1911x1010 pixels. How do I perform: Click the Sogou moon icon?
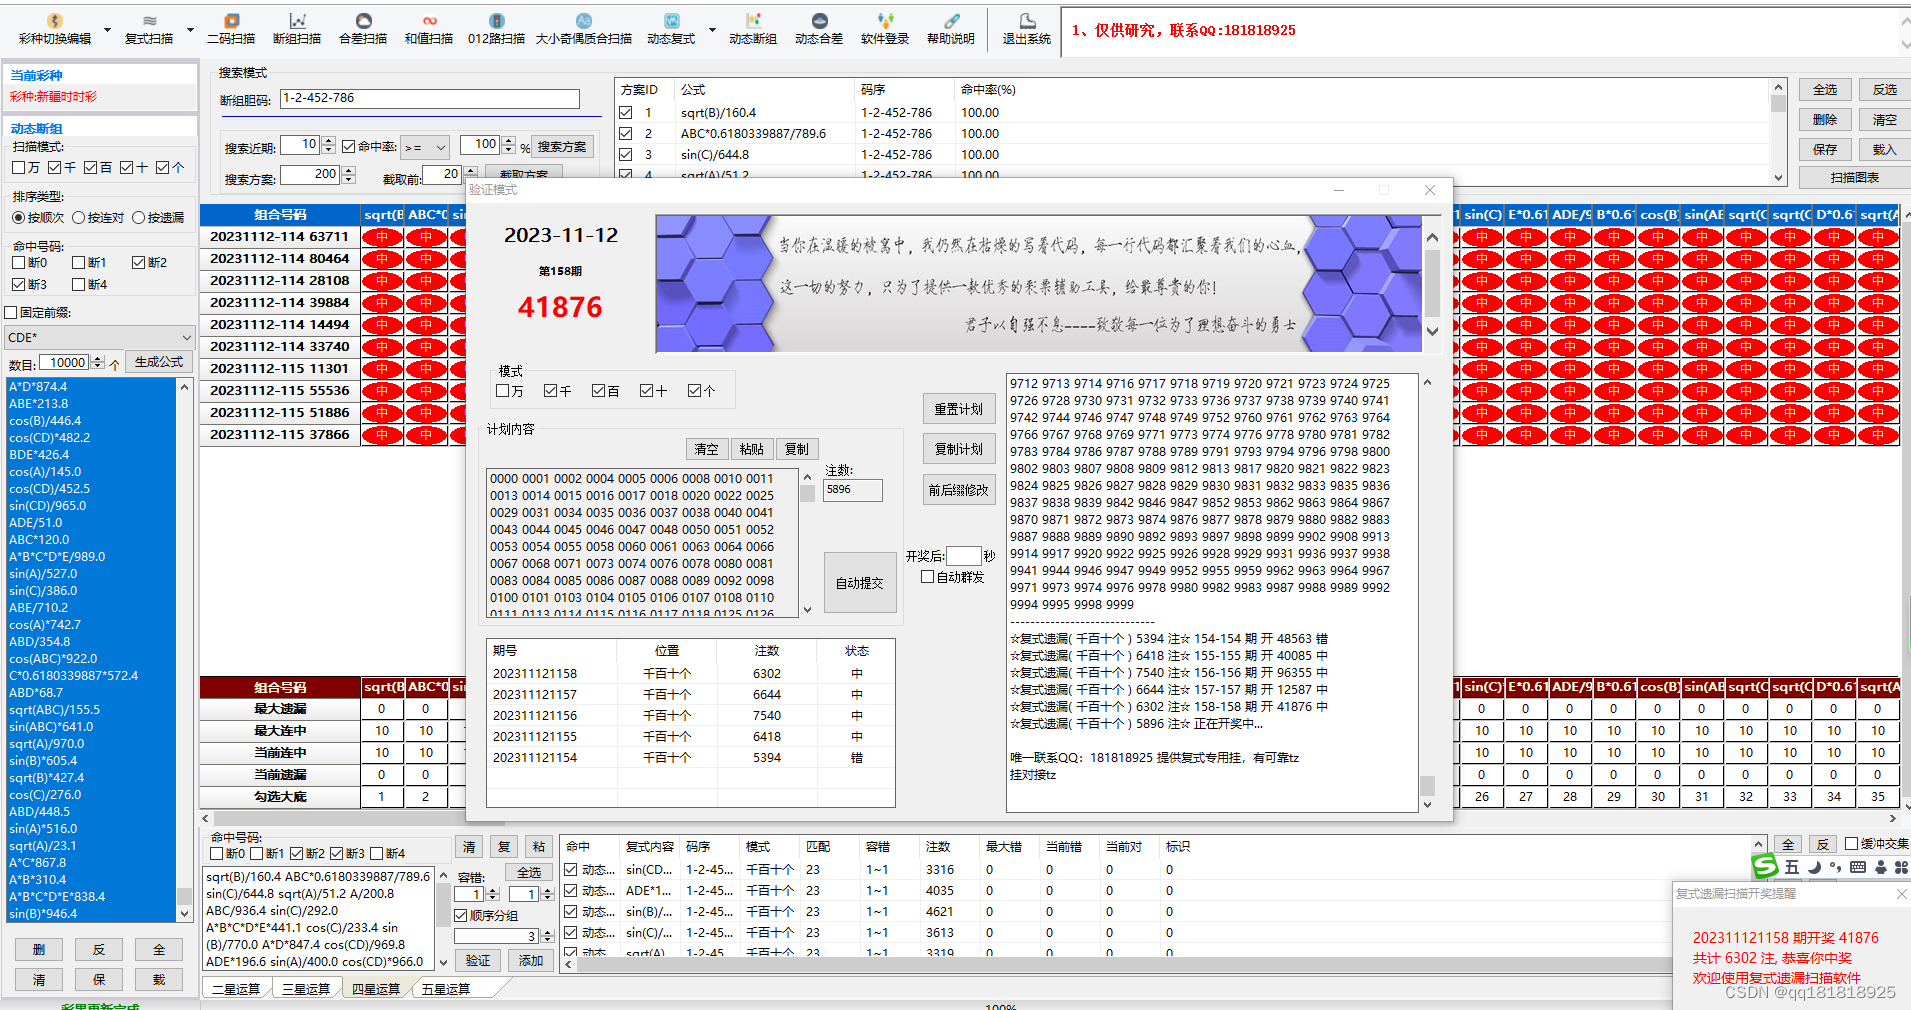coord(1814,867)
